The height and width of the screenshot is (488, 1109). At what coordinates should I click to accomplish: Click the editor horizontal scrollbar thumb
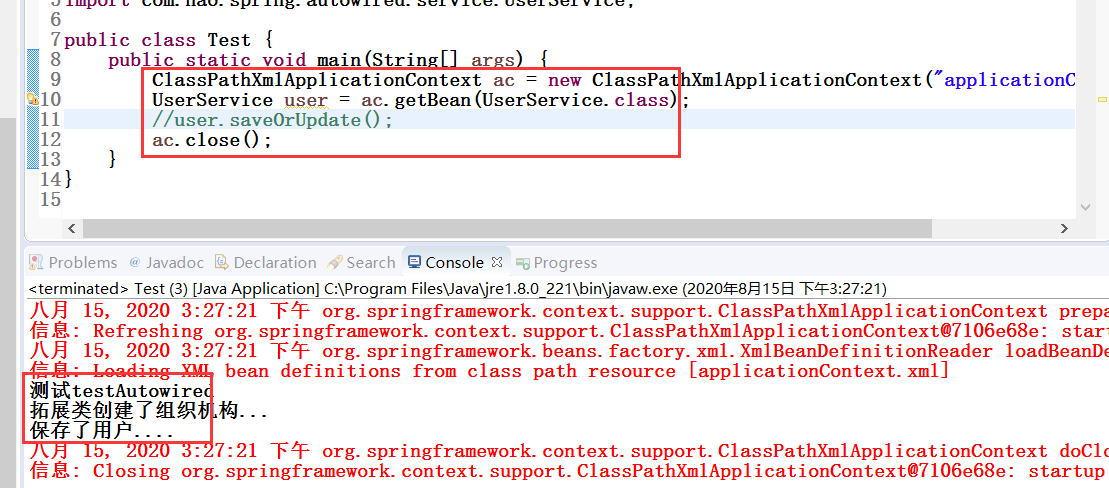pyautogui.click(x=507, y=228)
